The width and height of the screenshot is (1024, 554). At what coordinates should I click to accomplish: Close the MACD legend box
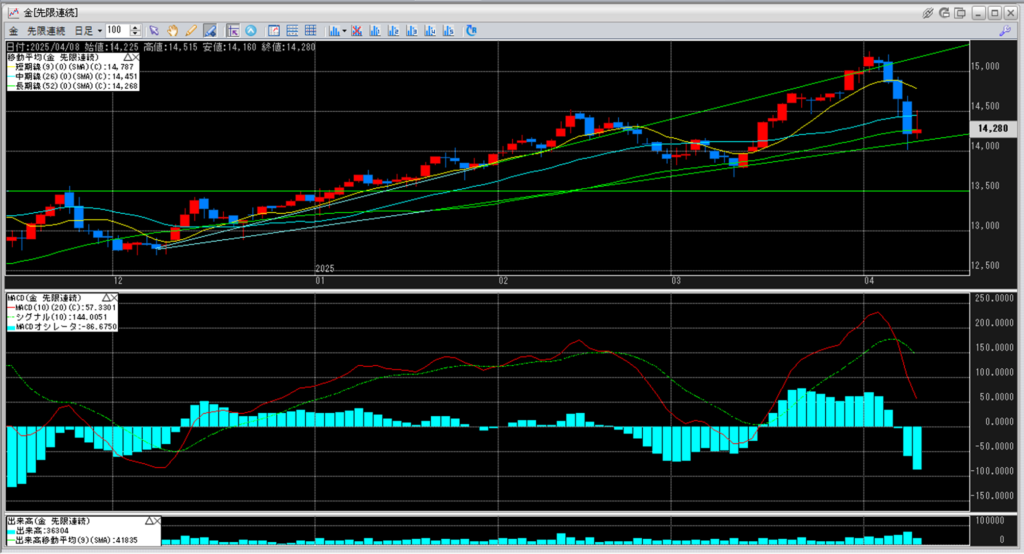(114, 298)
